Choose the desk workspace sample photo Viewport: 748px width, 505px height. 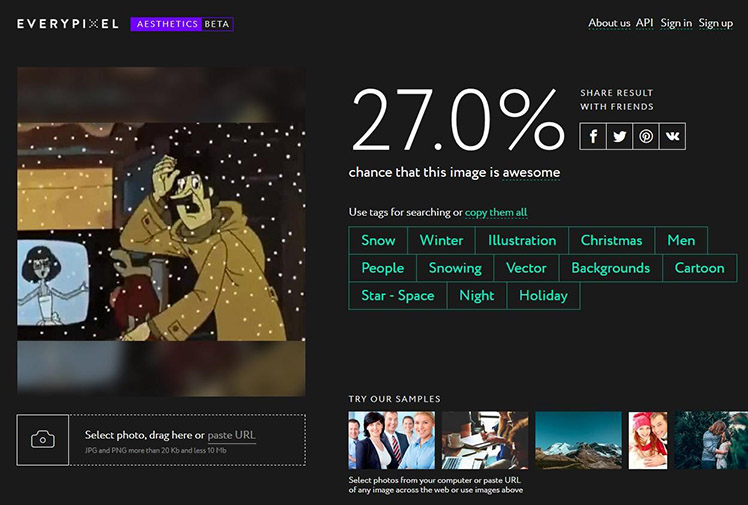pos(485,440)
